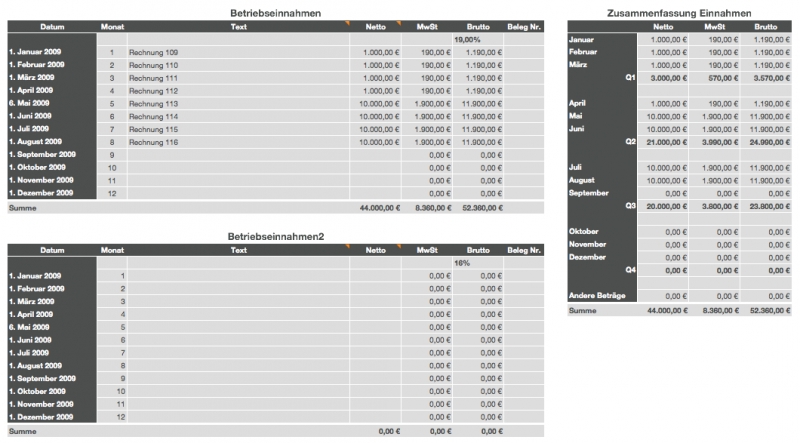Click the Rechnung 116 cell

click(154, 142)
